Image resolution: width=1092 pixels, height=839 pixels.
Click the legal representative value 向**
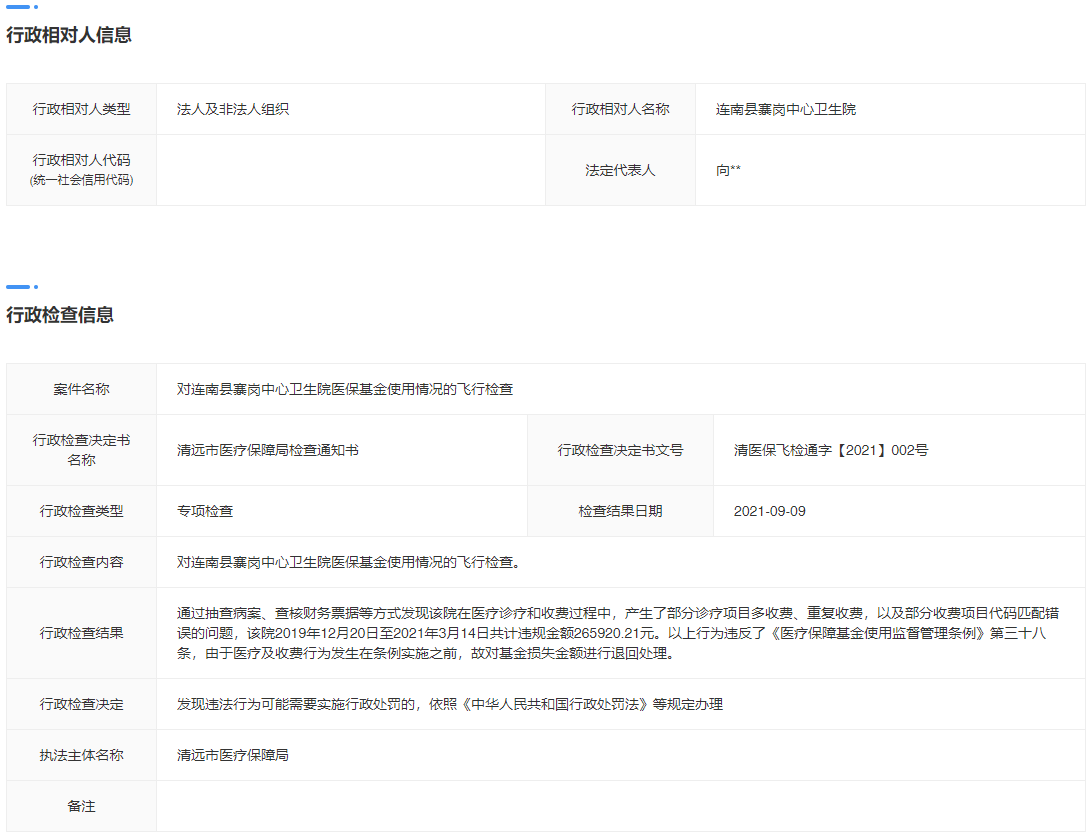click(x=728, y=170)
